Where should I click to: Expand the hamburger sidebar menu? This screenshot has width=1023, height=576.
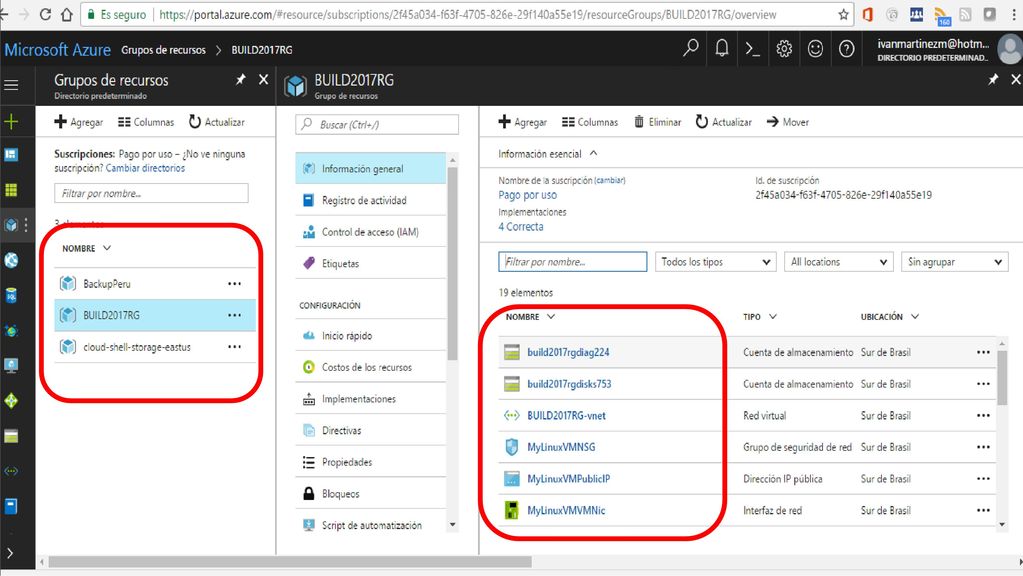[x=11, y=85]
